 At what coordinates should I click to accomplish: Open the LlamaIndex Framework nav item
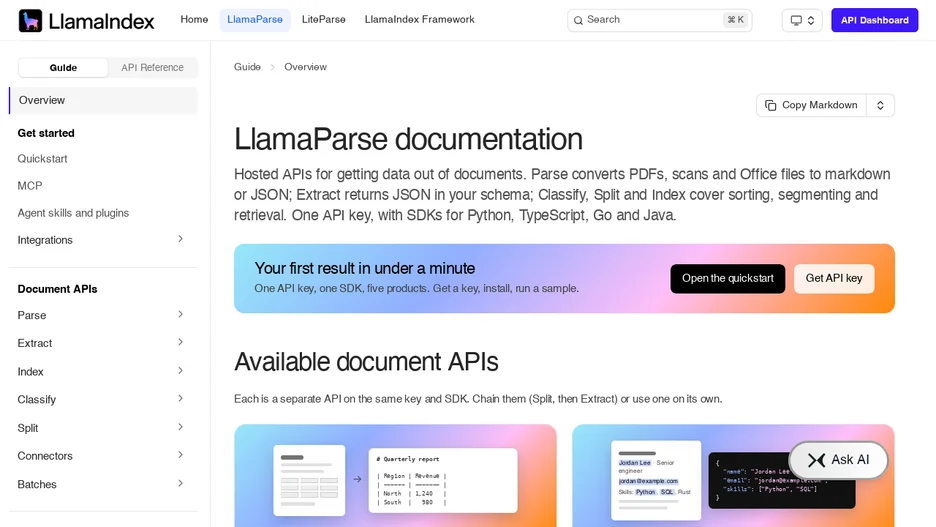(420, 20)
